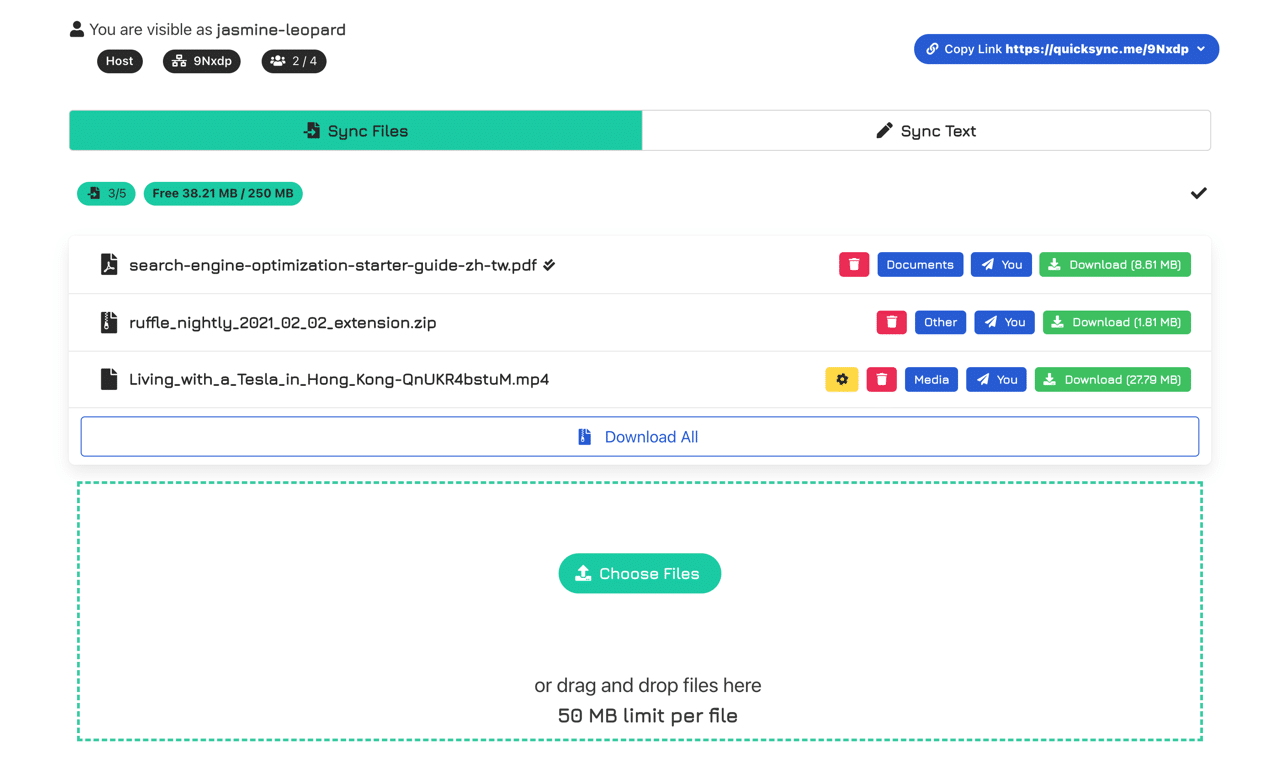Delete the Living_with_a_Tesla mp4 file

tap(881, 379)
